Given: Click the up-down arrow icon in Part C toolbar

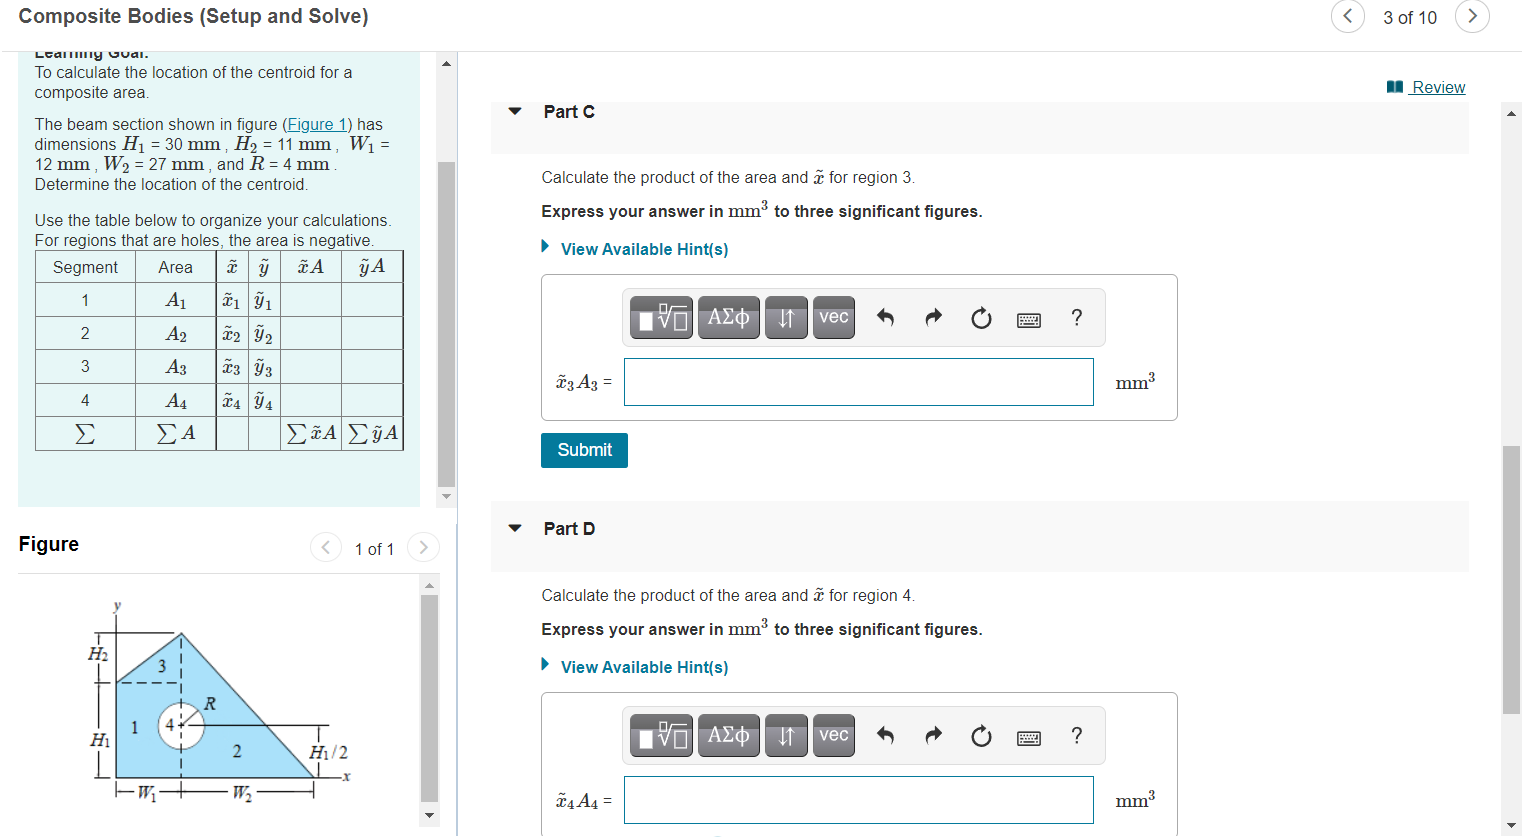Looking at the screenshot, I should click(x=786, y=317).
